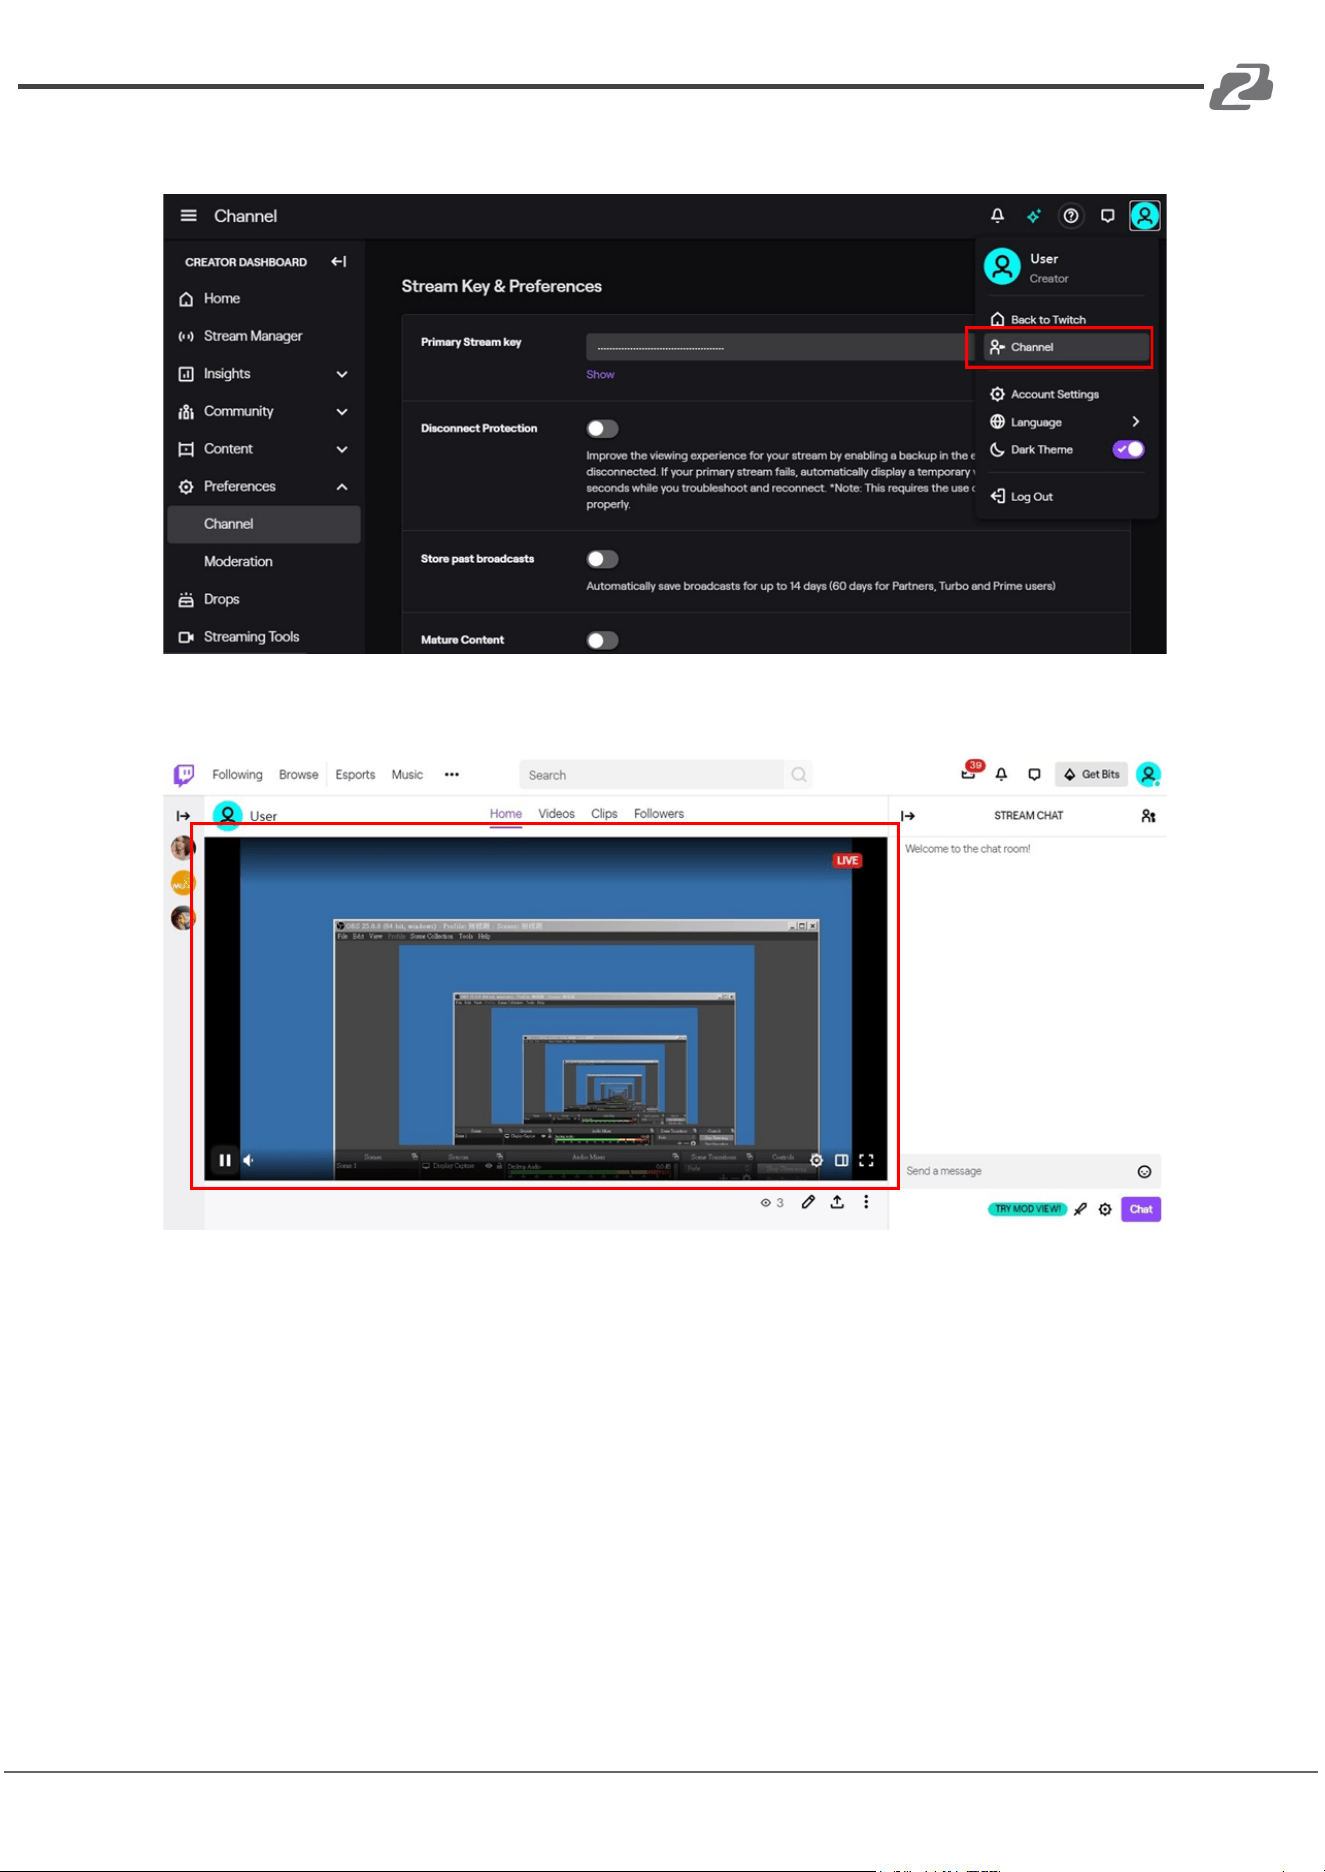Screen dimensions: 1325x1872
Task: Toggle Dark Theme switch in user menu
Action: [1129, 450]
